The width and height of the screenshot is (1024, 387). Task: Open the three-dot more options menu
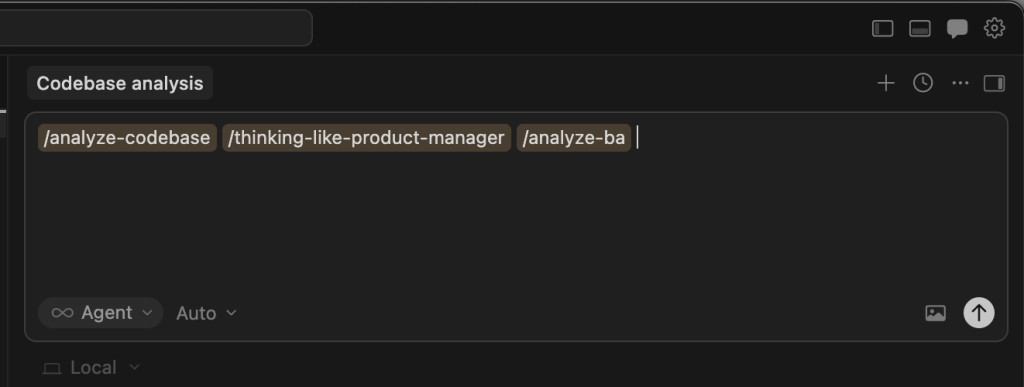click(x=960, y=83)
